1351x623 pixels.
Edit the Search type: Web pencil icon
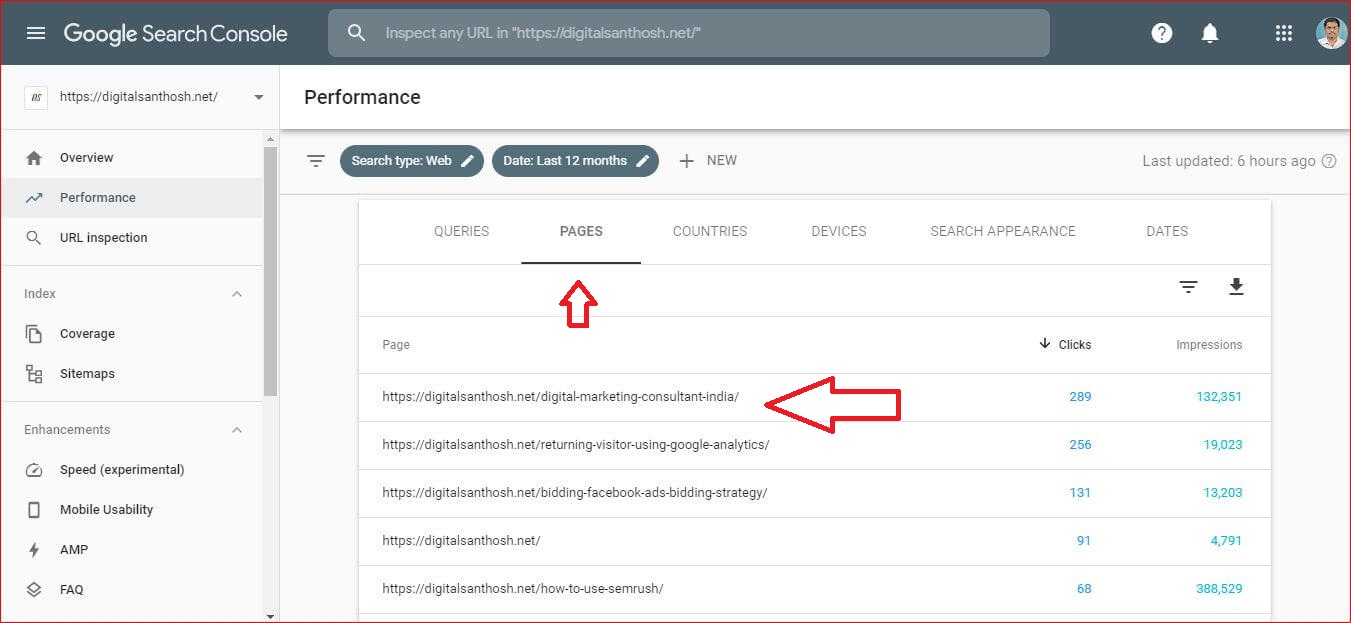467,161
